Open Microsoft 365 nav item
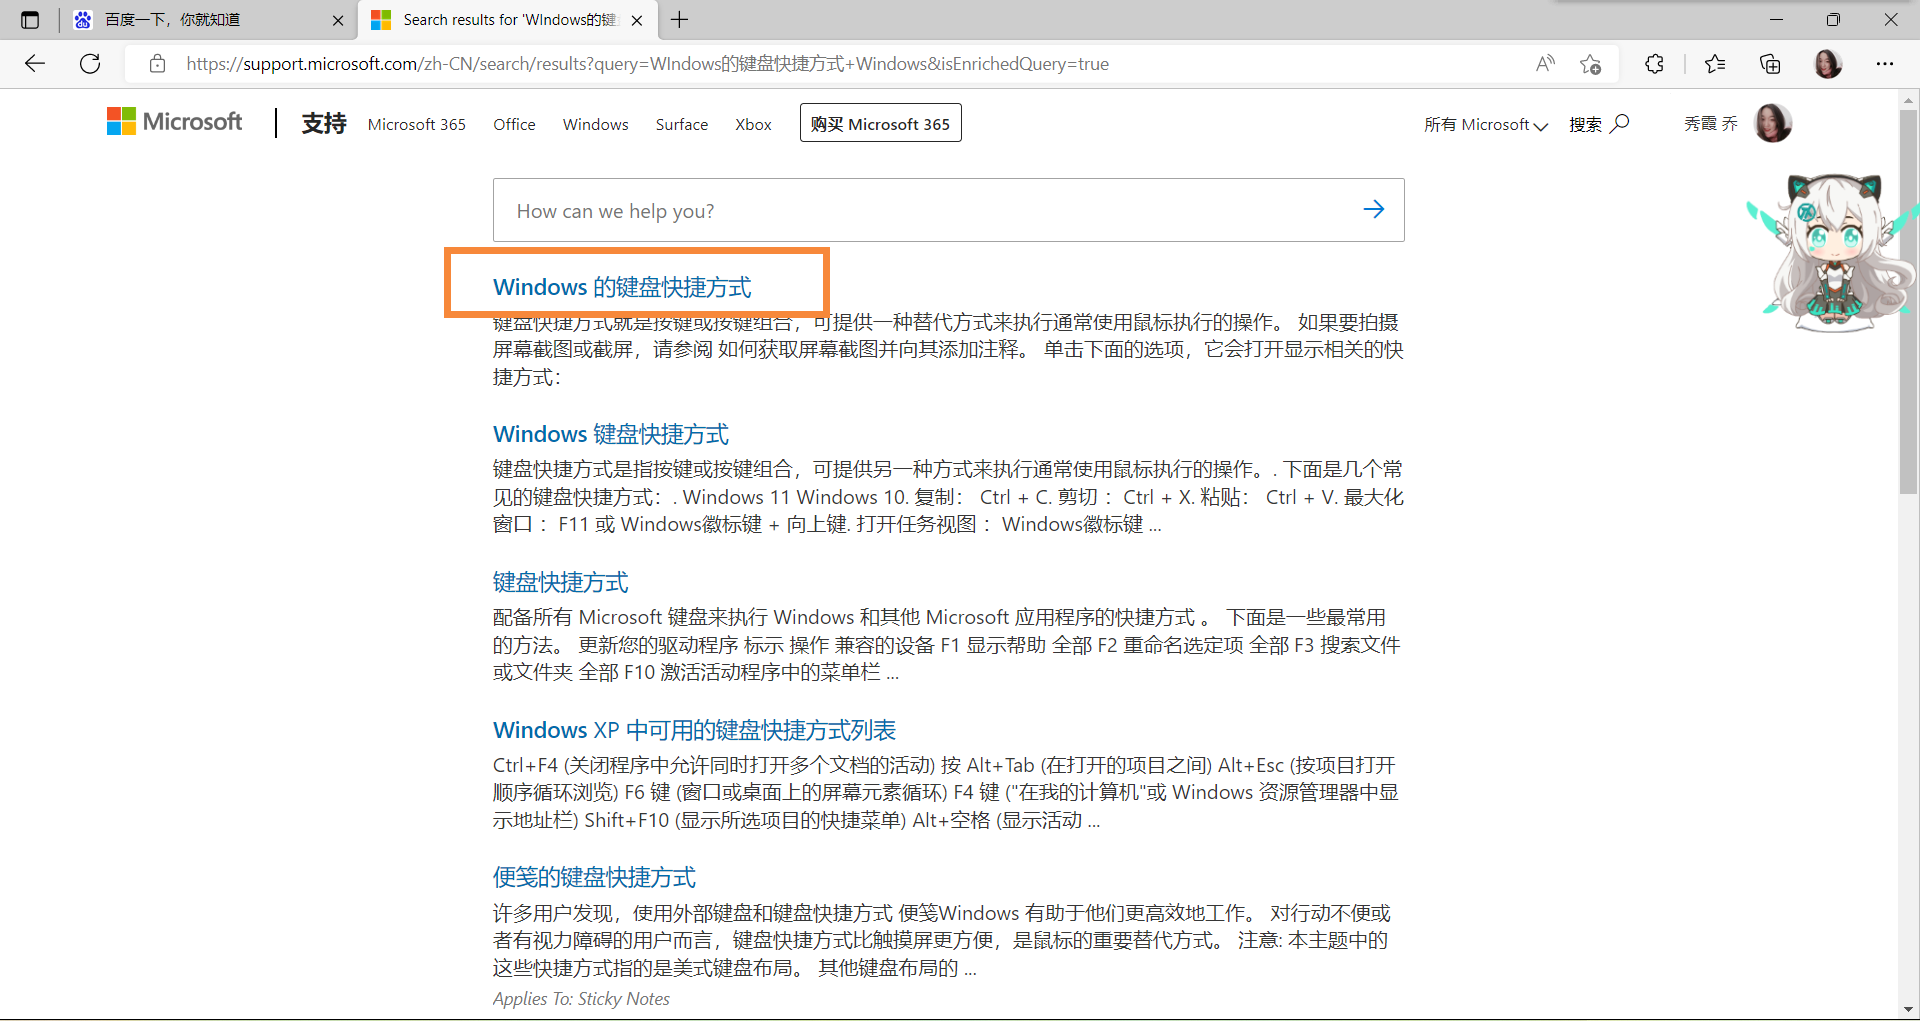Screen dimensions: 1920x1021 [417, 124]
